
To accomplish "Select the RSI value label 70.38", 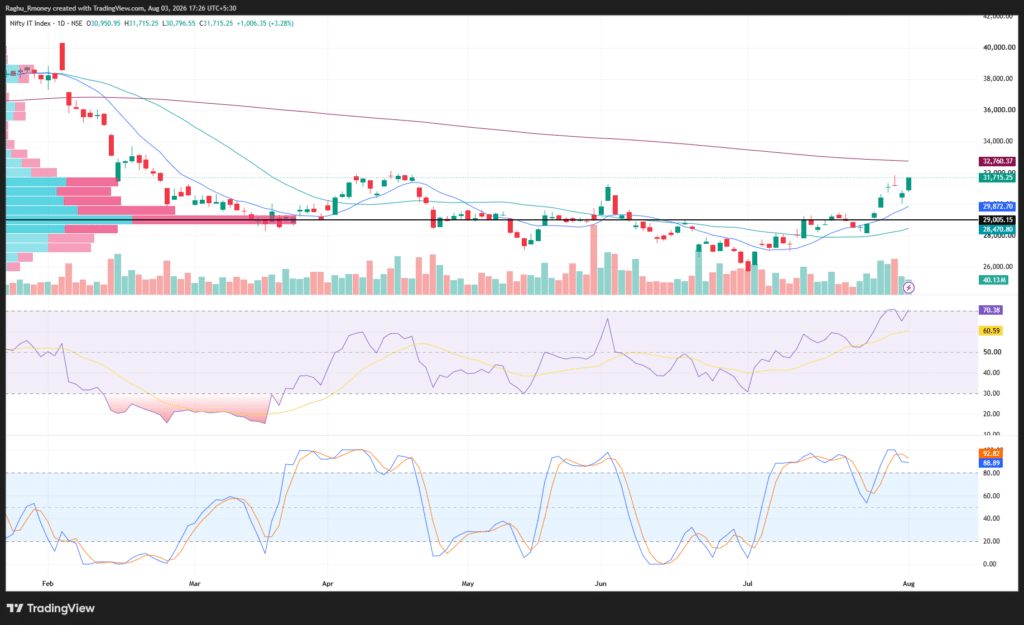I will pos(991,310).
